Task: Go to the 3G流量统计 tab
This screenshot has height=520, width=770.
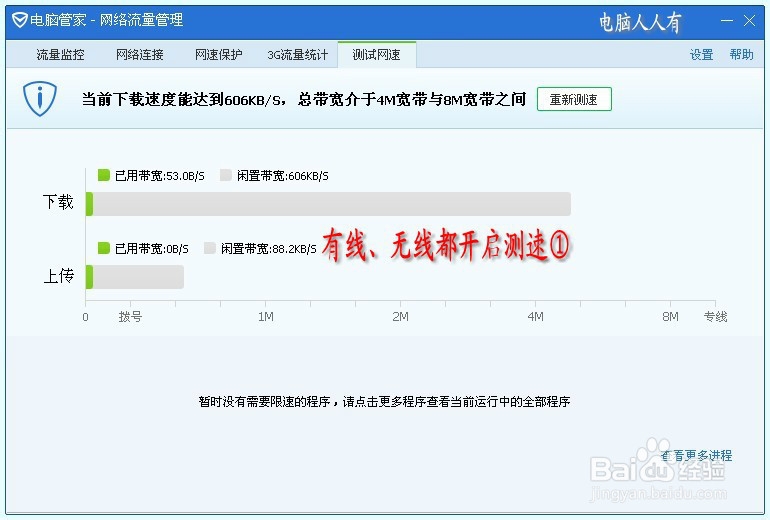Action: tap(298, 55)
